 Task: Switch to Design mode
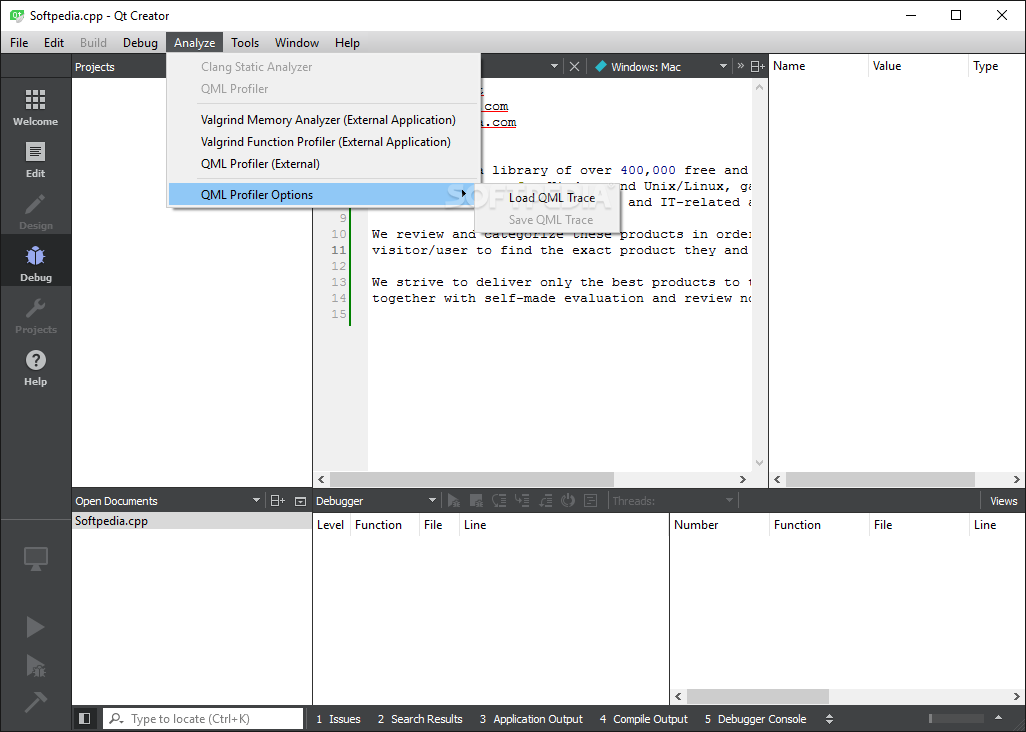35,212
